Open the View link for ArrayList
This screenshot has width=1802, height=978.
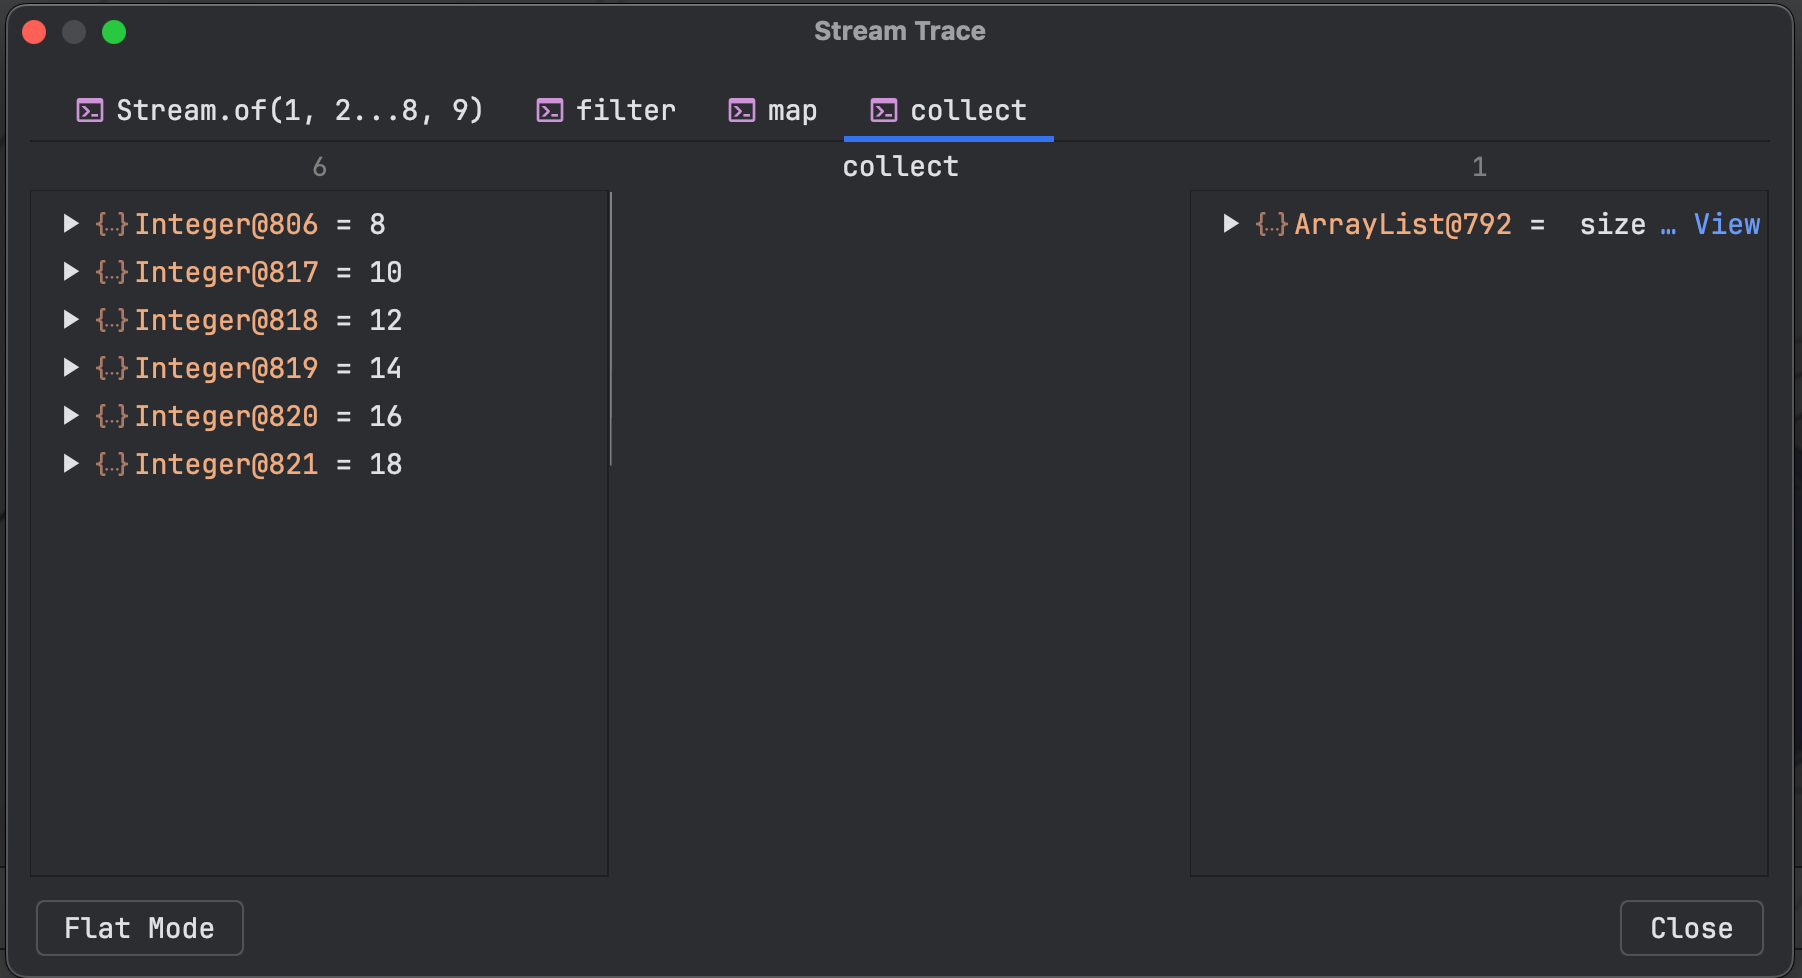[x=1726, y=224]
